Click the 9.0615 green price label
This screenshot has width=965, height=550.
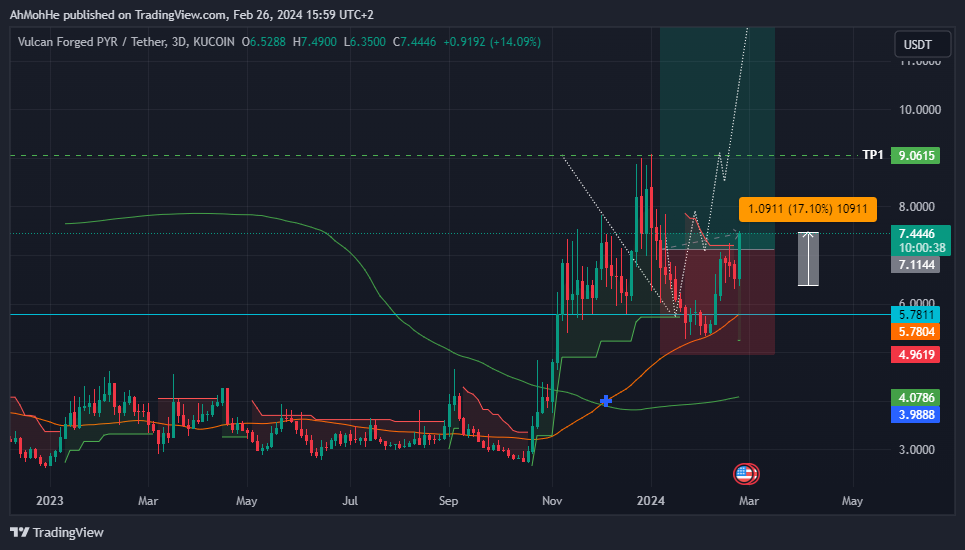[916, 156]
